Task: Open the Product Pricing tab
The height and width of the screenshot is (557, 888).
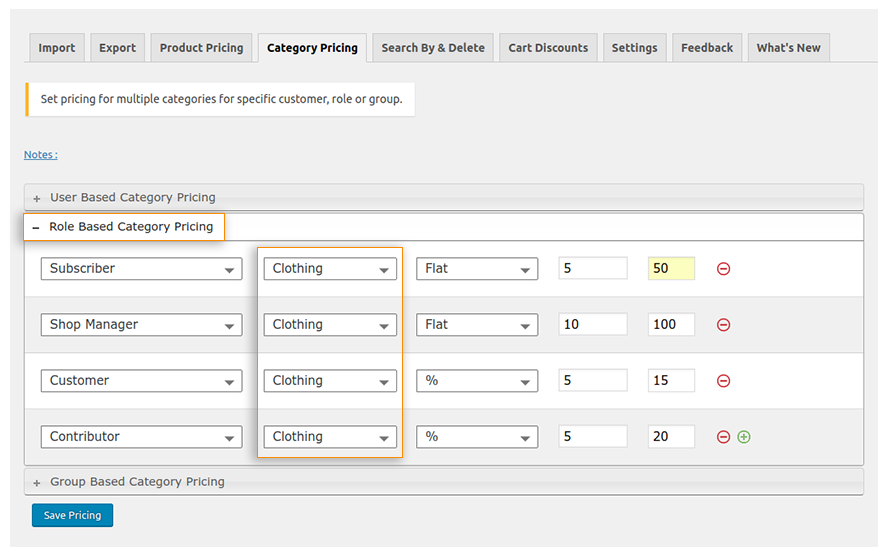Action: pyautogui.click(x=202, y=48)
